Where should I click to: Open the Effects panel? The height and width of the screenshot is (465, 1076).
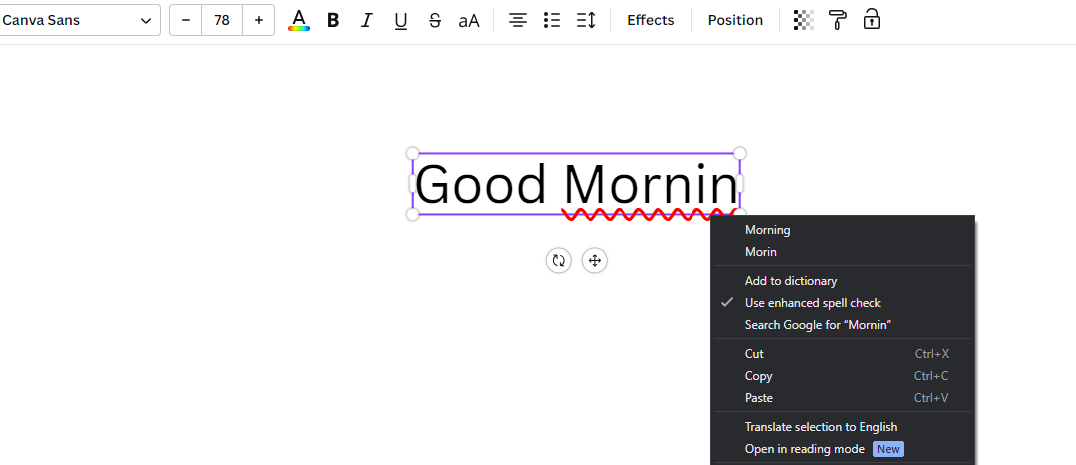[651, 21]
